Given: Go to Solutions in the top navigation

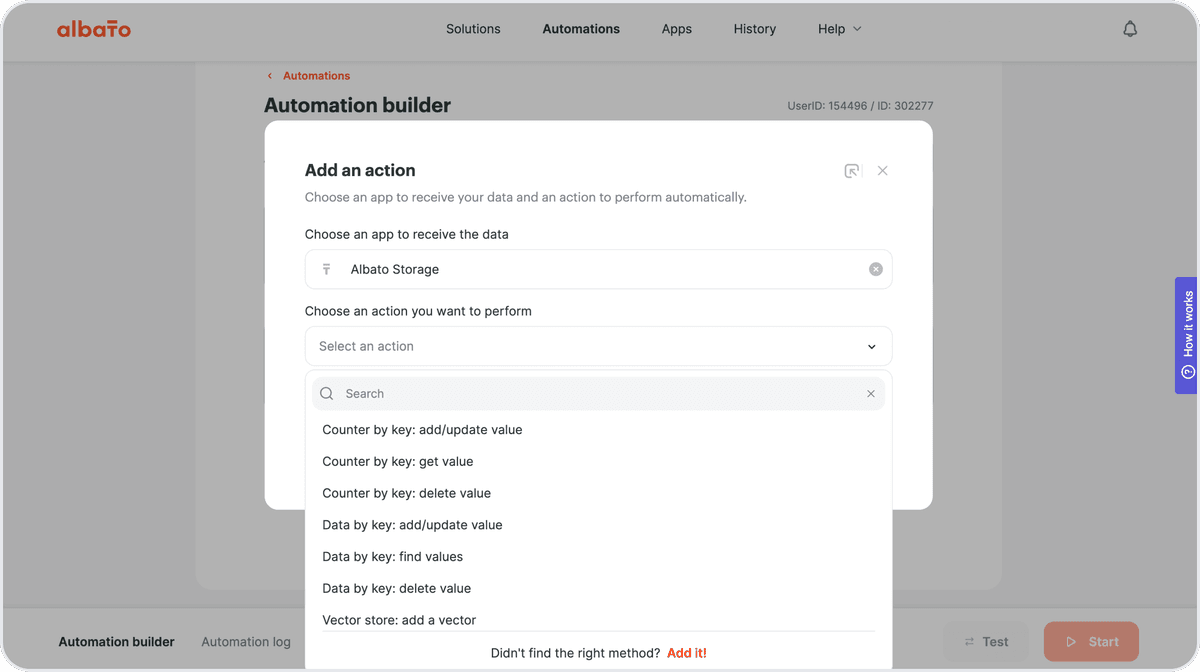Looking at the screenshot, I should tap(473, 29).
